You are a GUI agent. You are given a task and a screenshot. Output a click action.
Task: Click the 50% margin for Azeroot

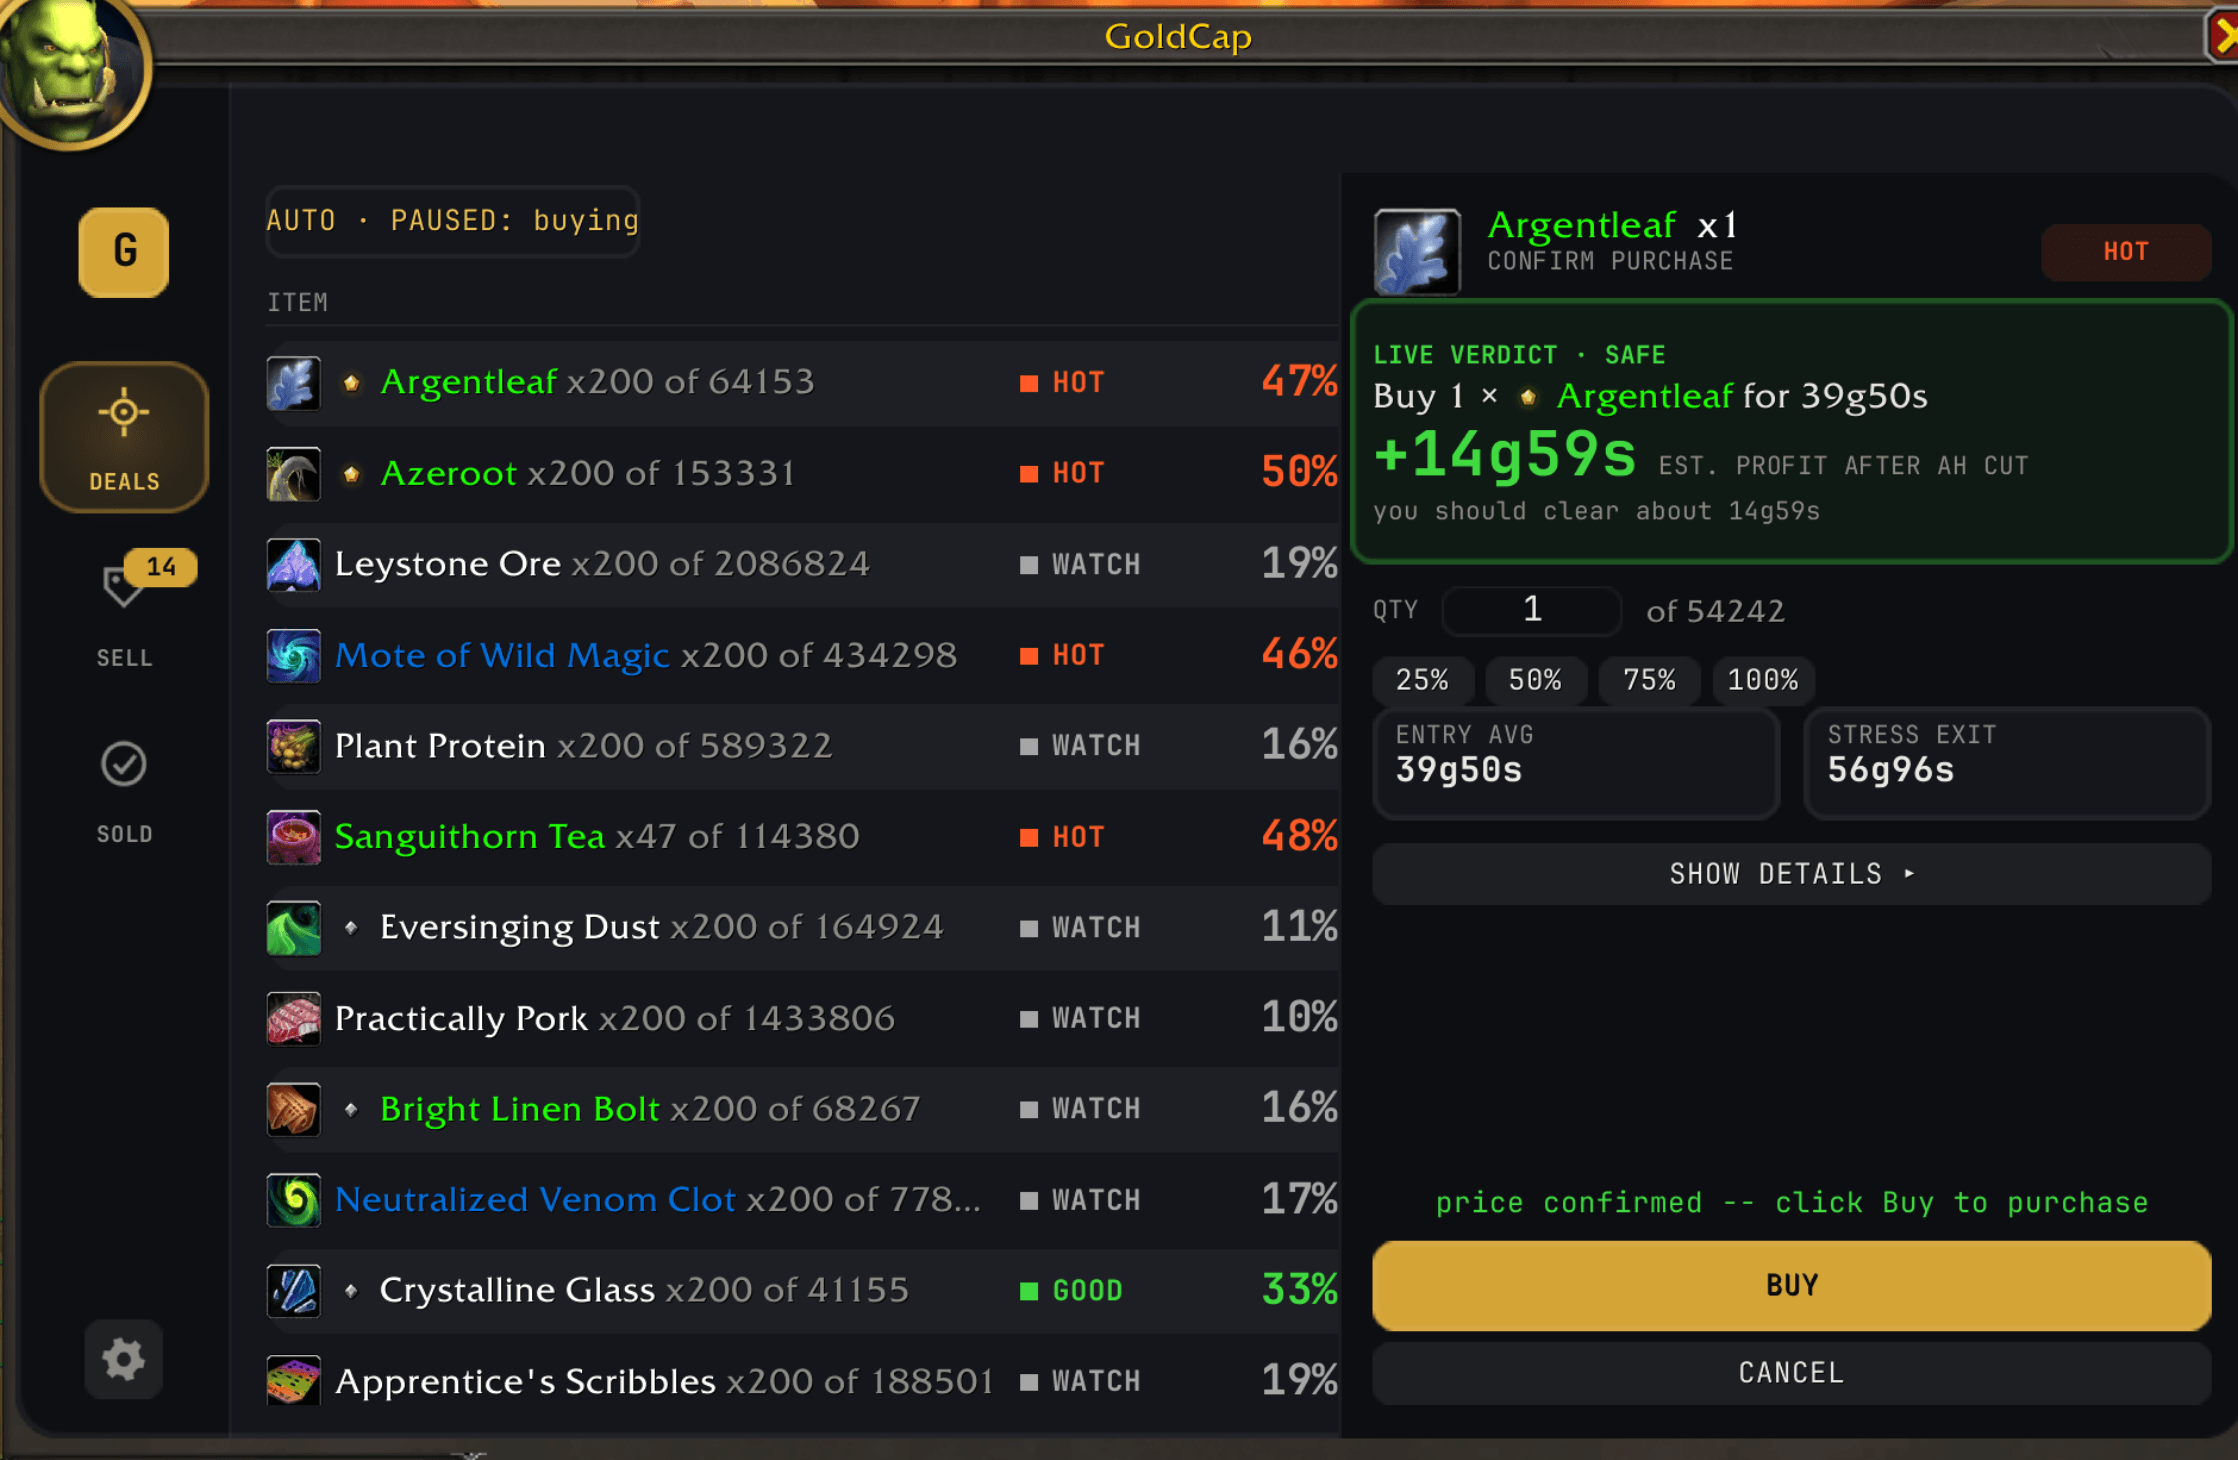click(x=1299, y=472)
